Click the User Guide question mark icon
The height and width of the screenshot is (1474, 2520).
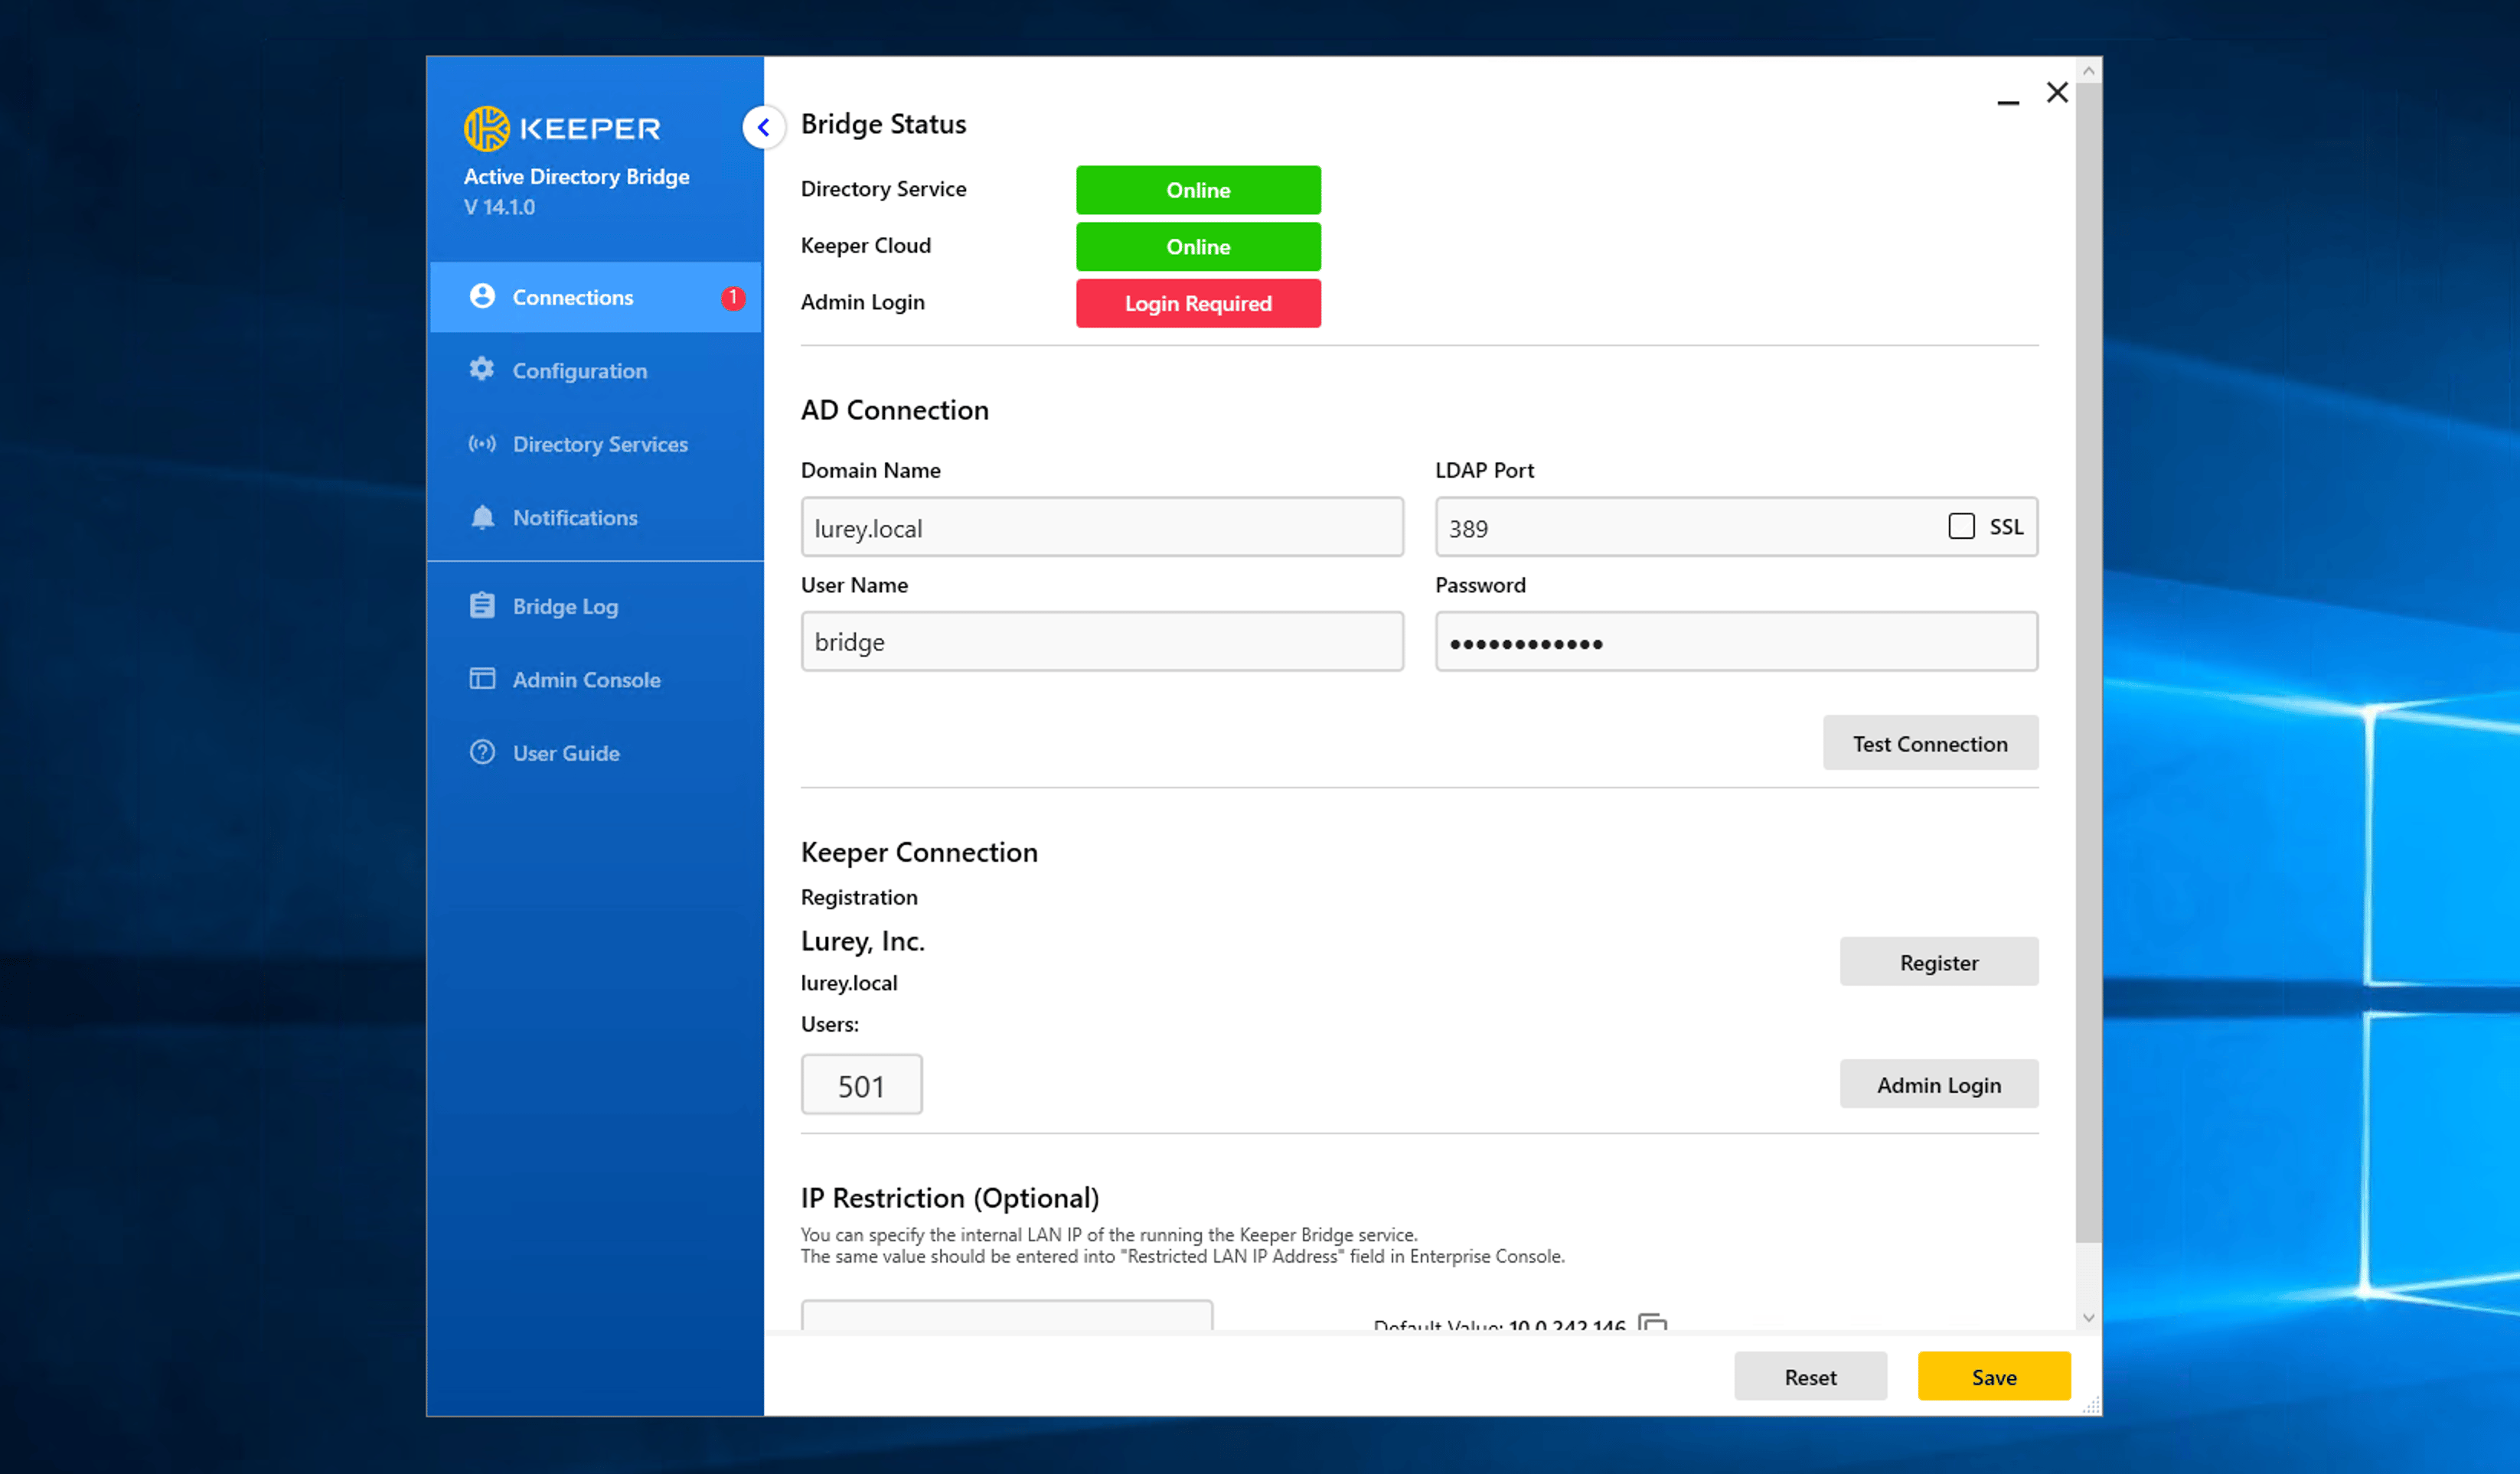point(482,753)
